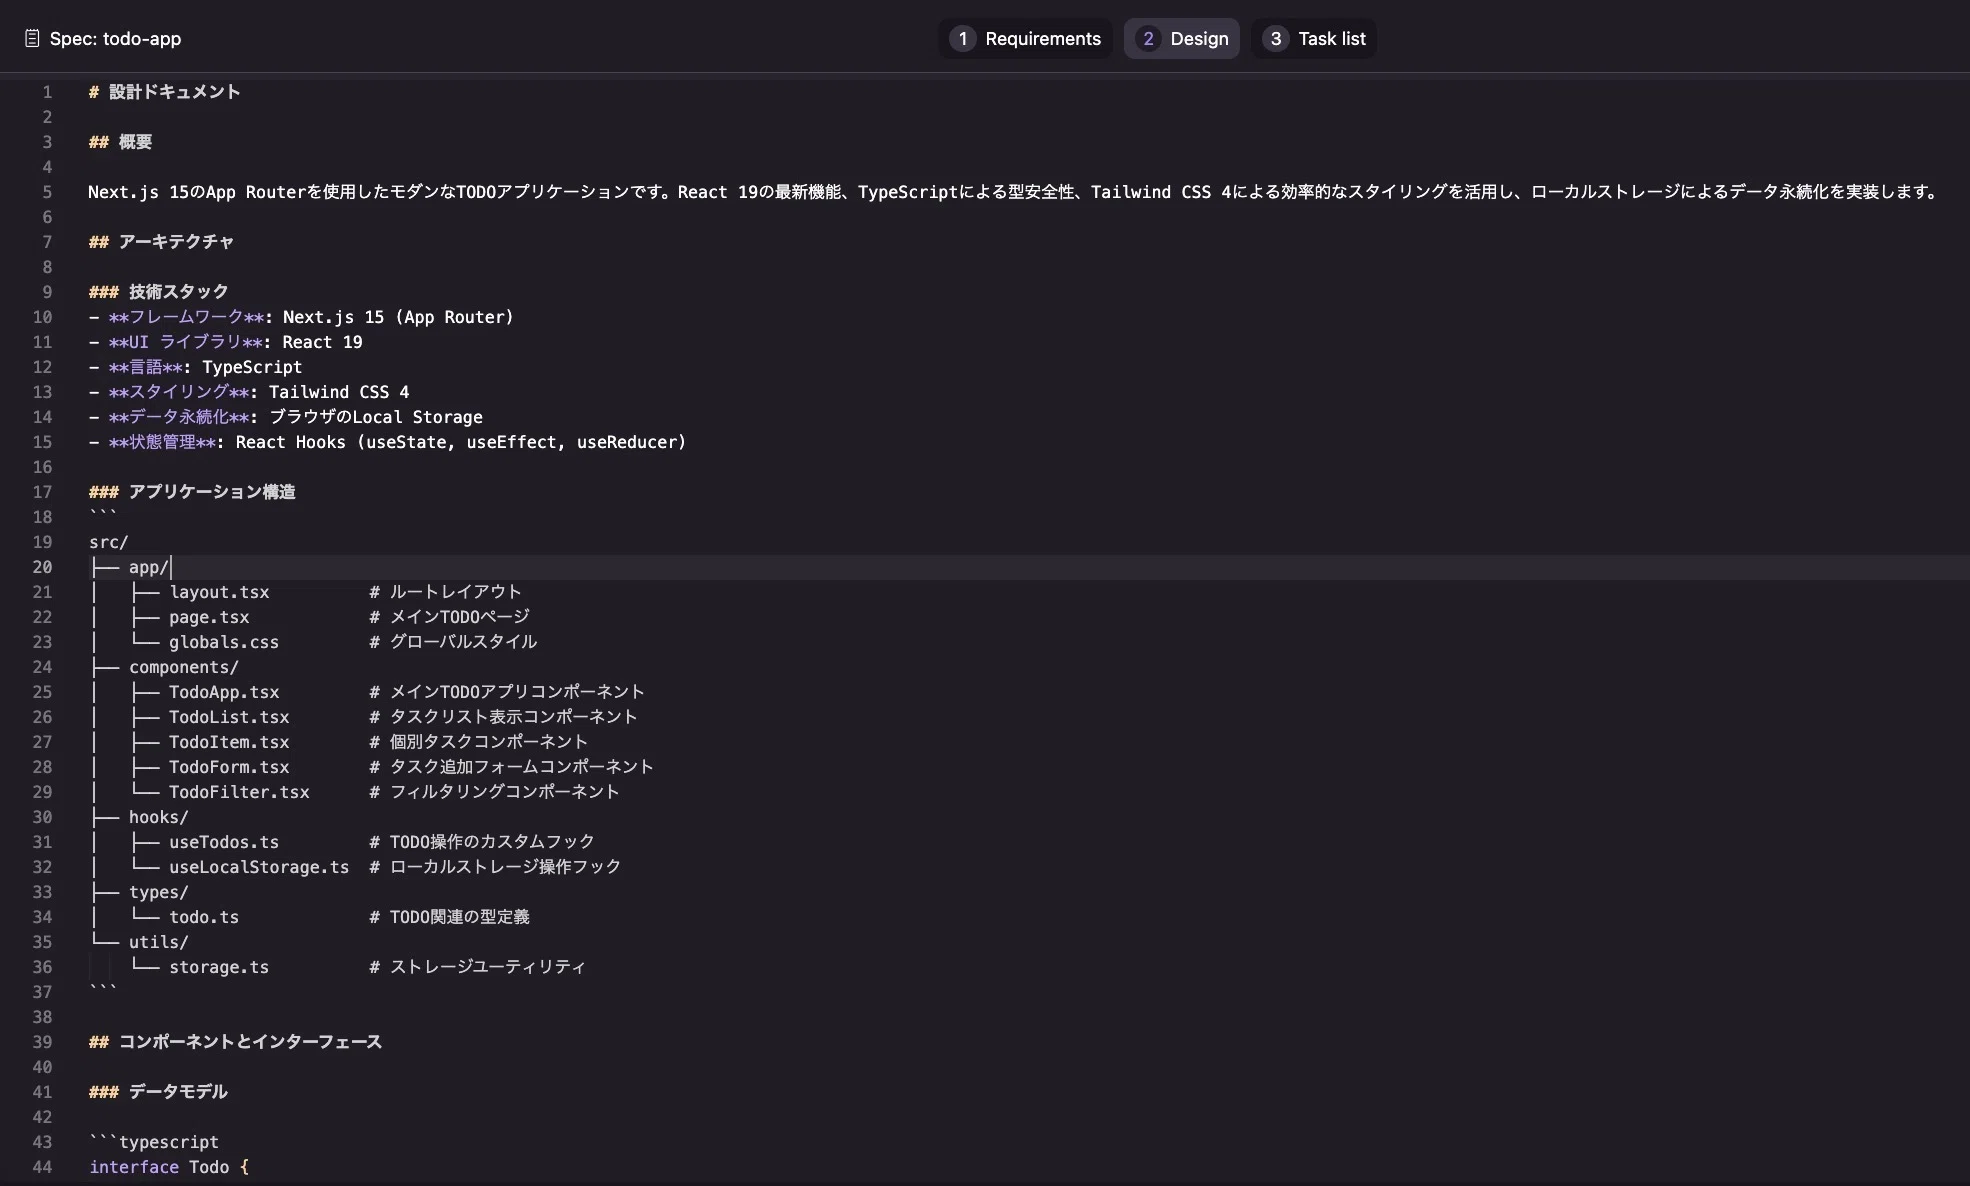Click the 'interface Todo {' line
Image resolution: width=1970 pixels, height=1186 pixels.
pos(169,1167)
